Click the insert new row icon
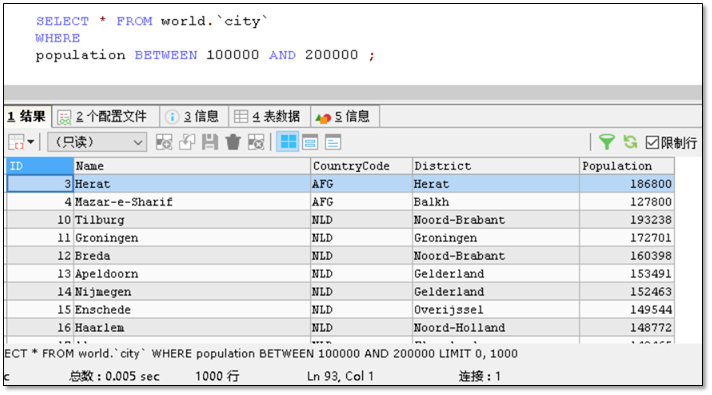The image size is (712, 395). pos(164,142)
